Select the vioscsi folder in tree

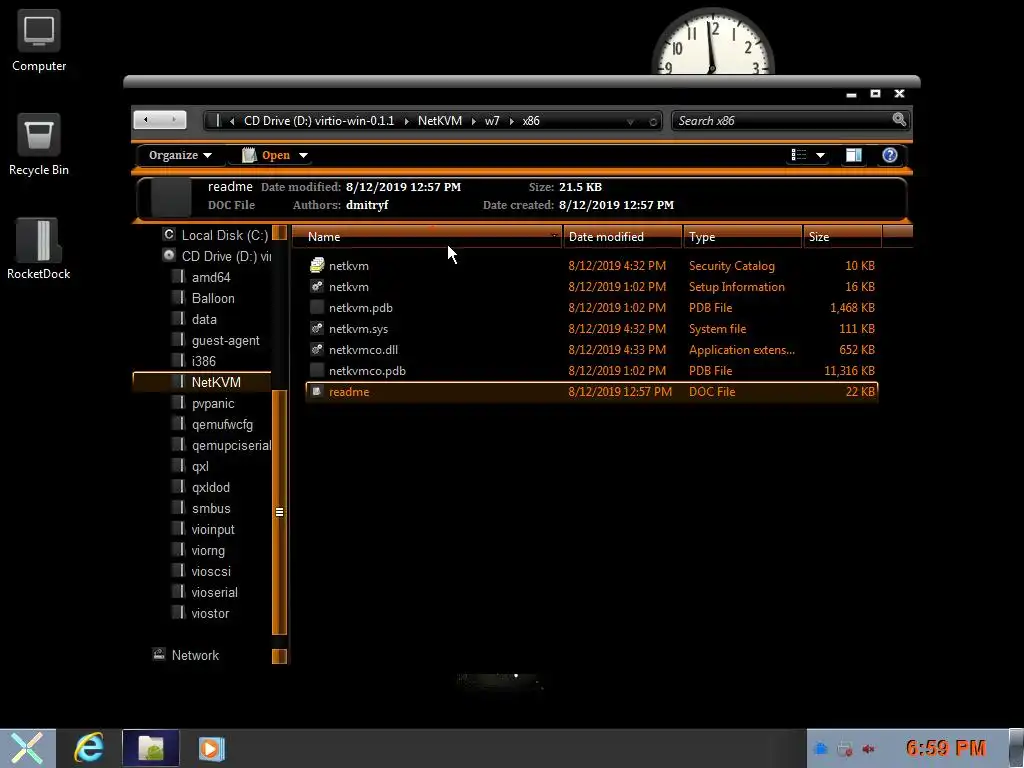point(211,571)
